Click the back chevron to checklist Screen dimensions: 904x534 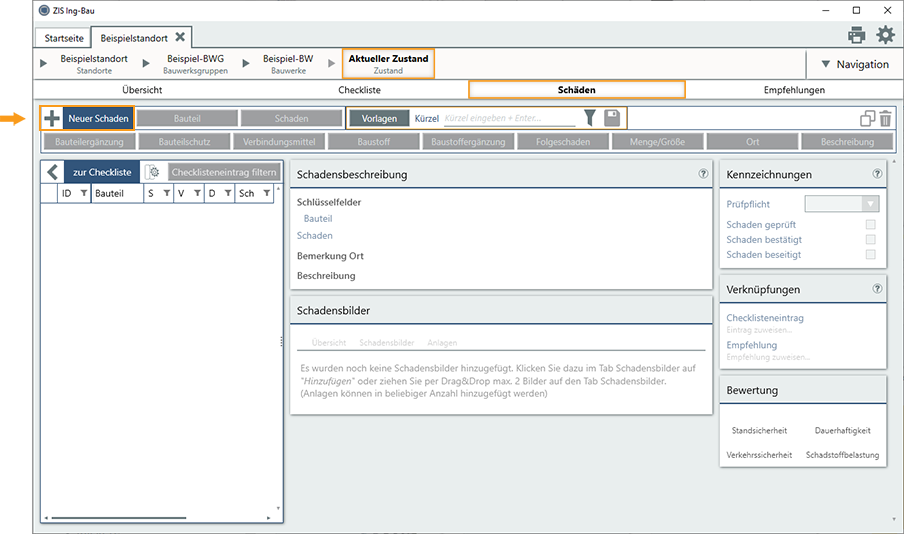(52, 172)
